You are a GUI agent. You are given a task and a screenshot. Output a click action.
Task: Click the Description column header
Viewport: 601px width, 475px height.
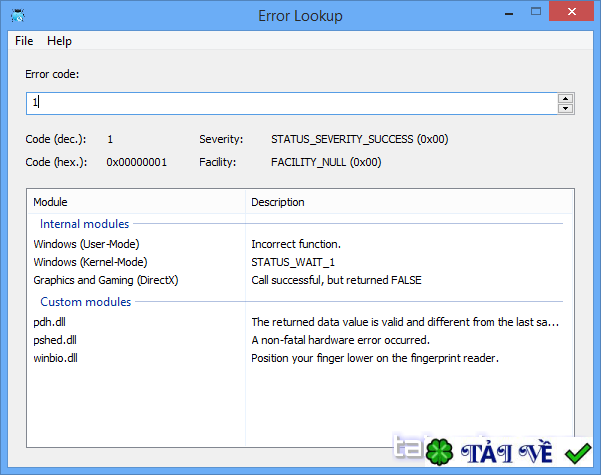[409, 202]
